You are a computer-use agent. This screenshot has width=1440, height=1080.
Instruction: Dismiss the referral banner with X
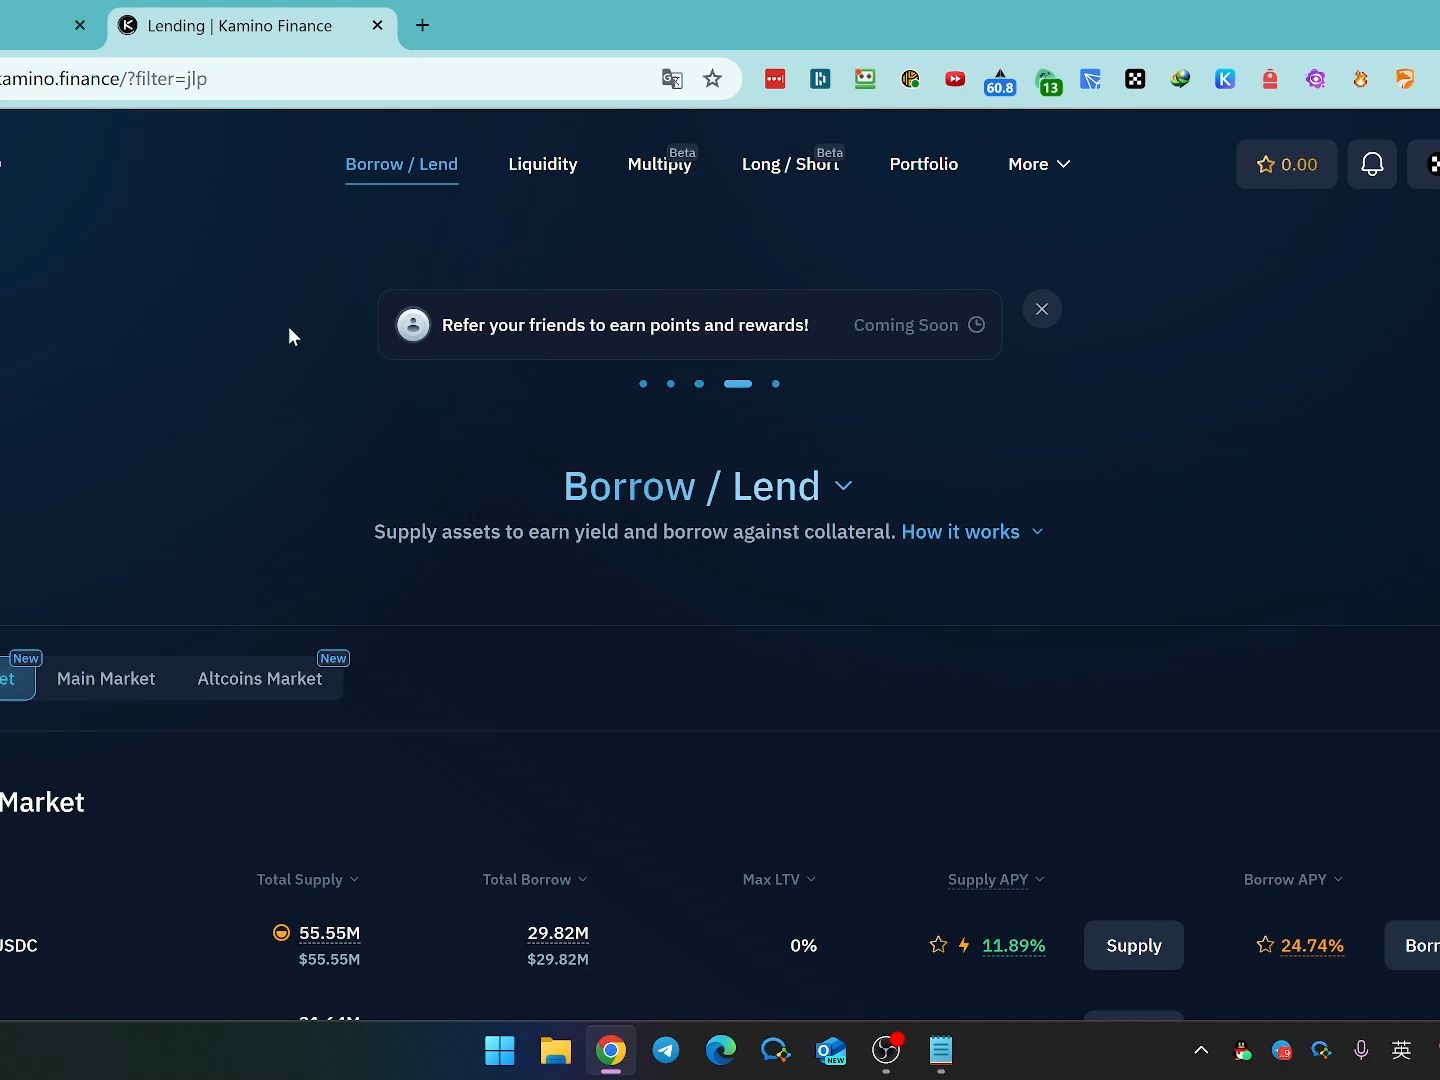click(1042, 309)
